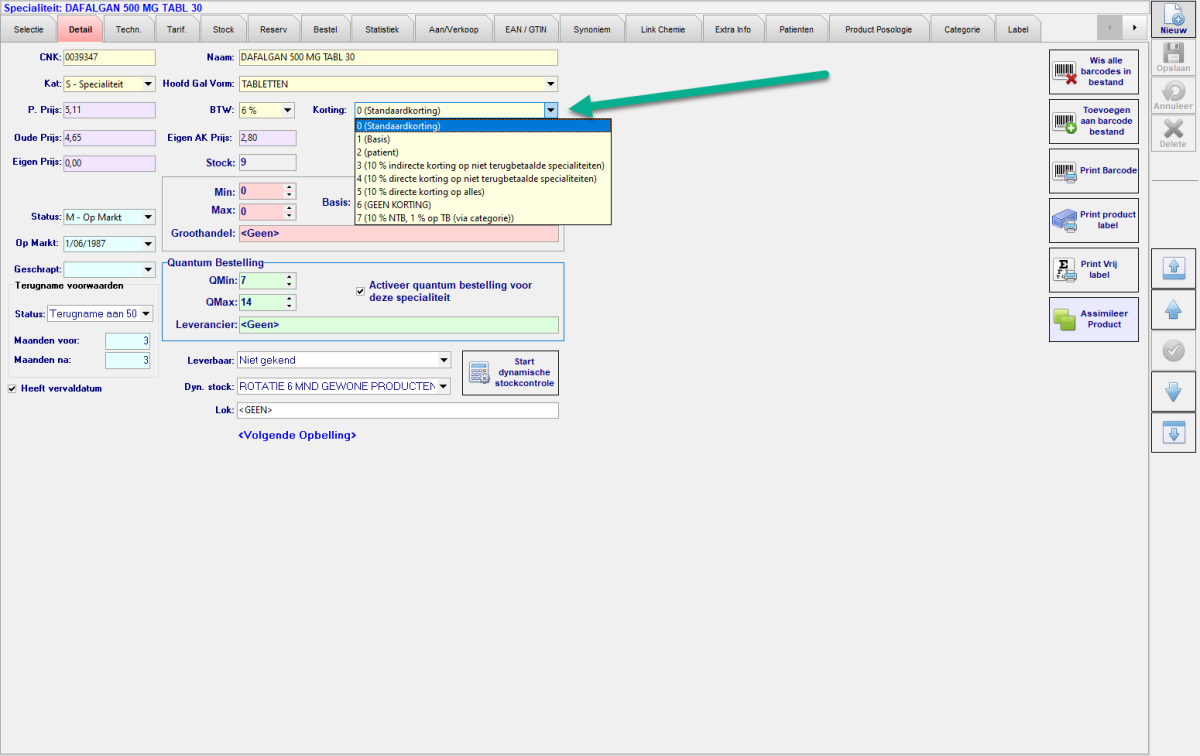
Task: Click the Assimileer Product button
Action: 1093,319
